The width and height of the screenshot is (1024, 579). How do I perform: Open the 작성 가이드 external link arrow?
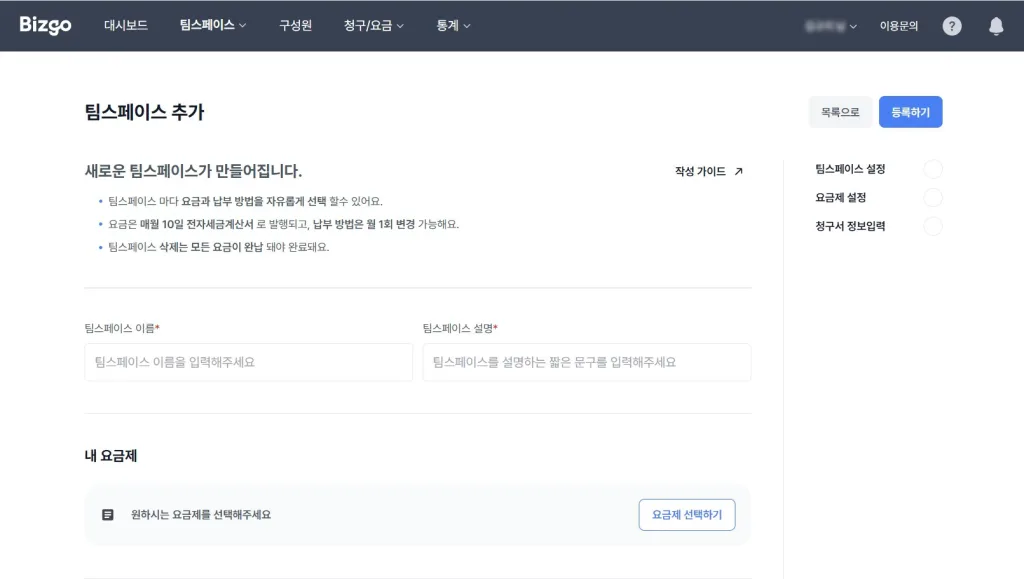(x=737, y=171)
